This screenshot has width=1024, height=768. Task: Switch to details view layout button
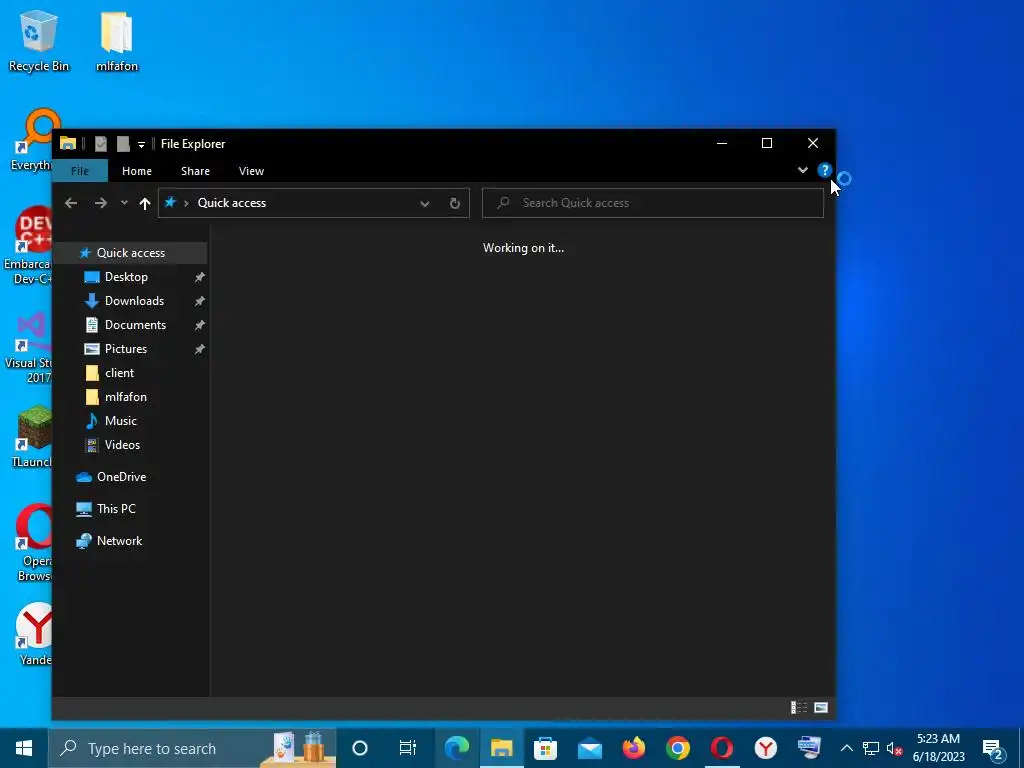click(x=799, y=707)
